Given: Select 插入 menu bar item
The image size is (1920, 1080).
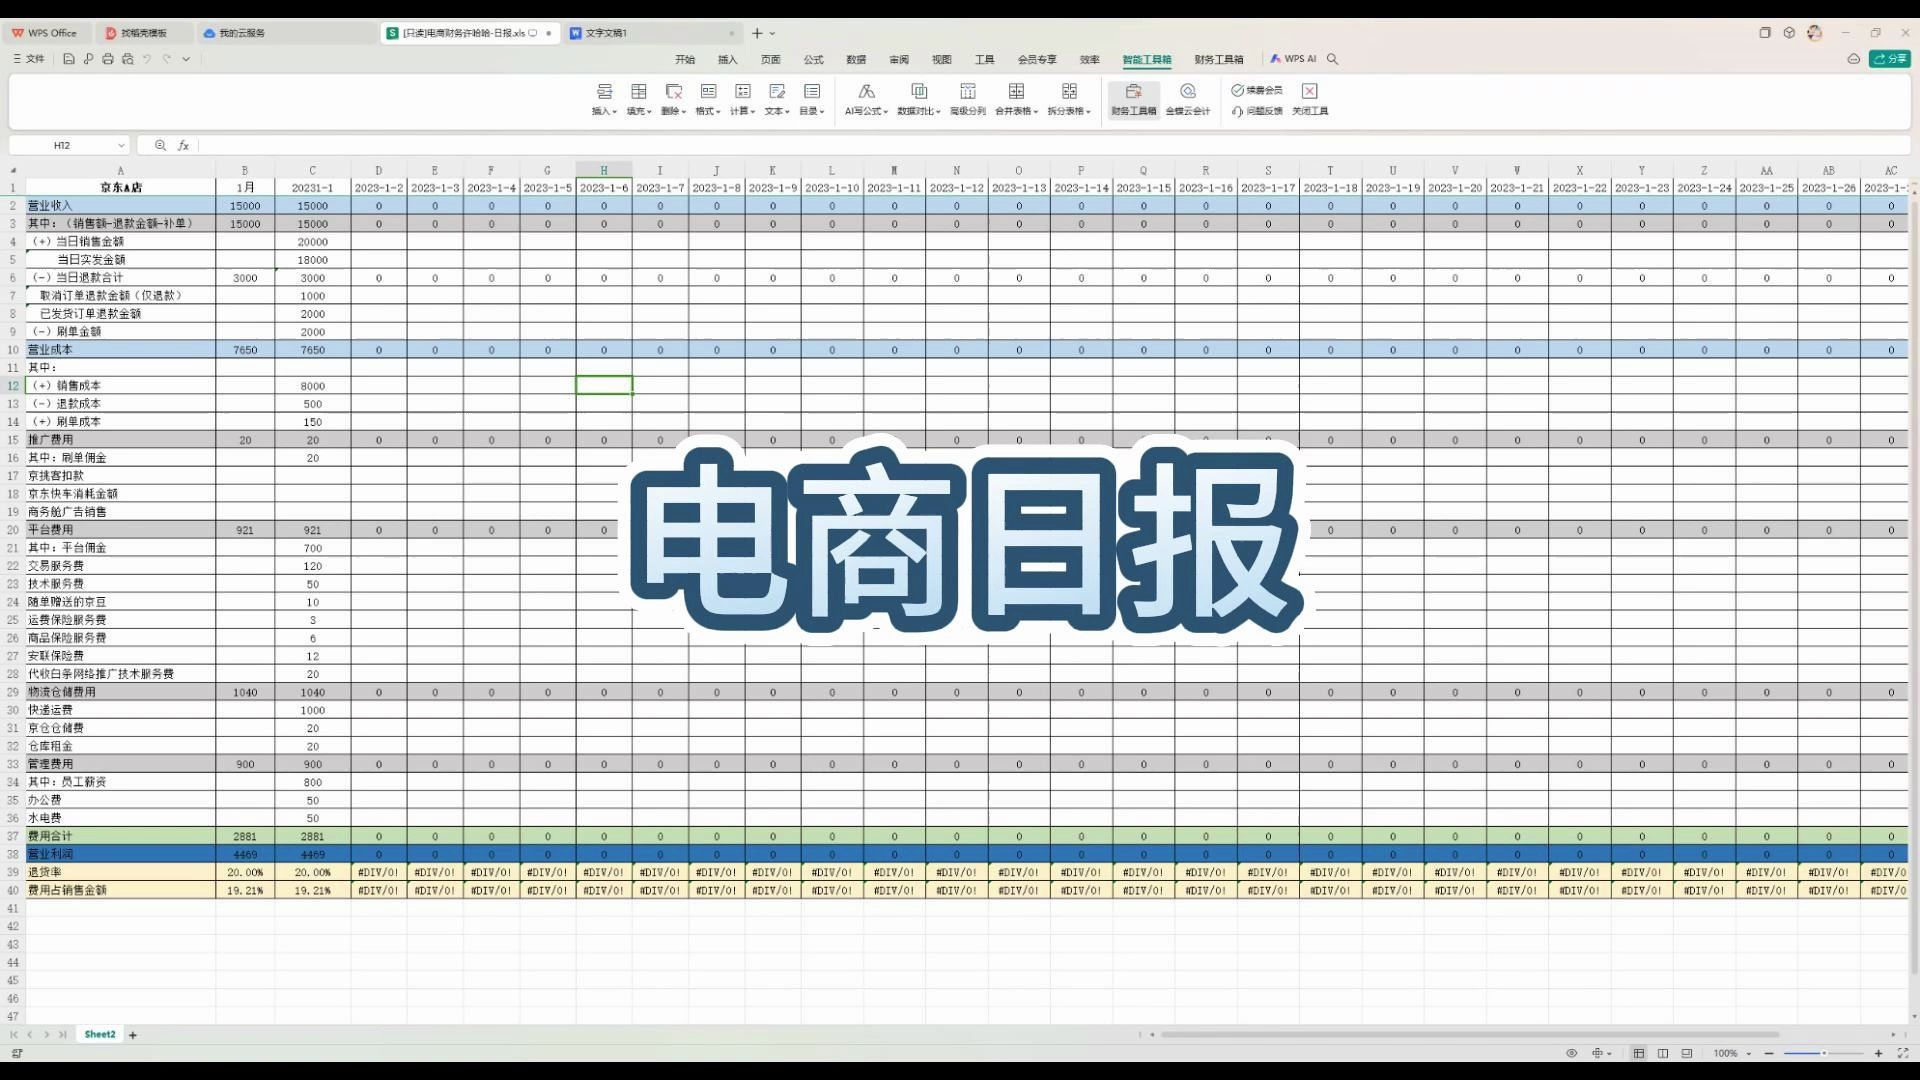Looking at the screenshot, I should point(728,58).
